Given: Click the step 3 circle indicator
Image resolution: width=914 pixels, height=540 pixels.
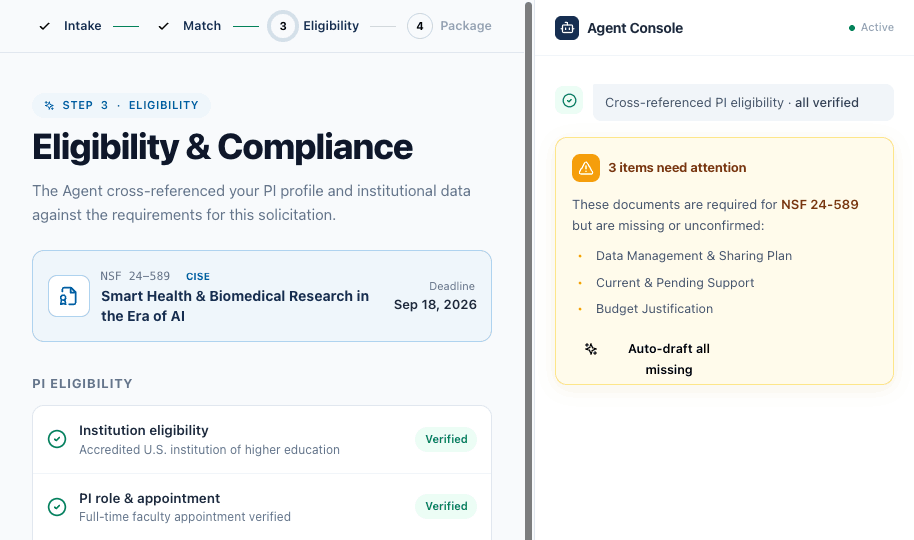Looking at the screenshot, I should (283, 26).
